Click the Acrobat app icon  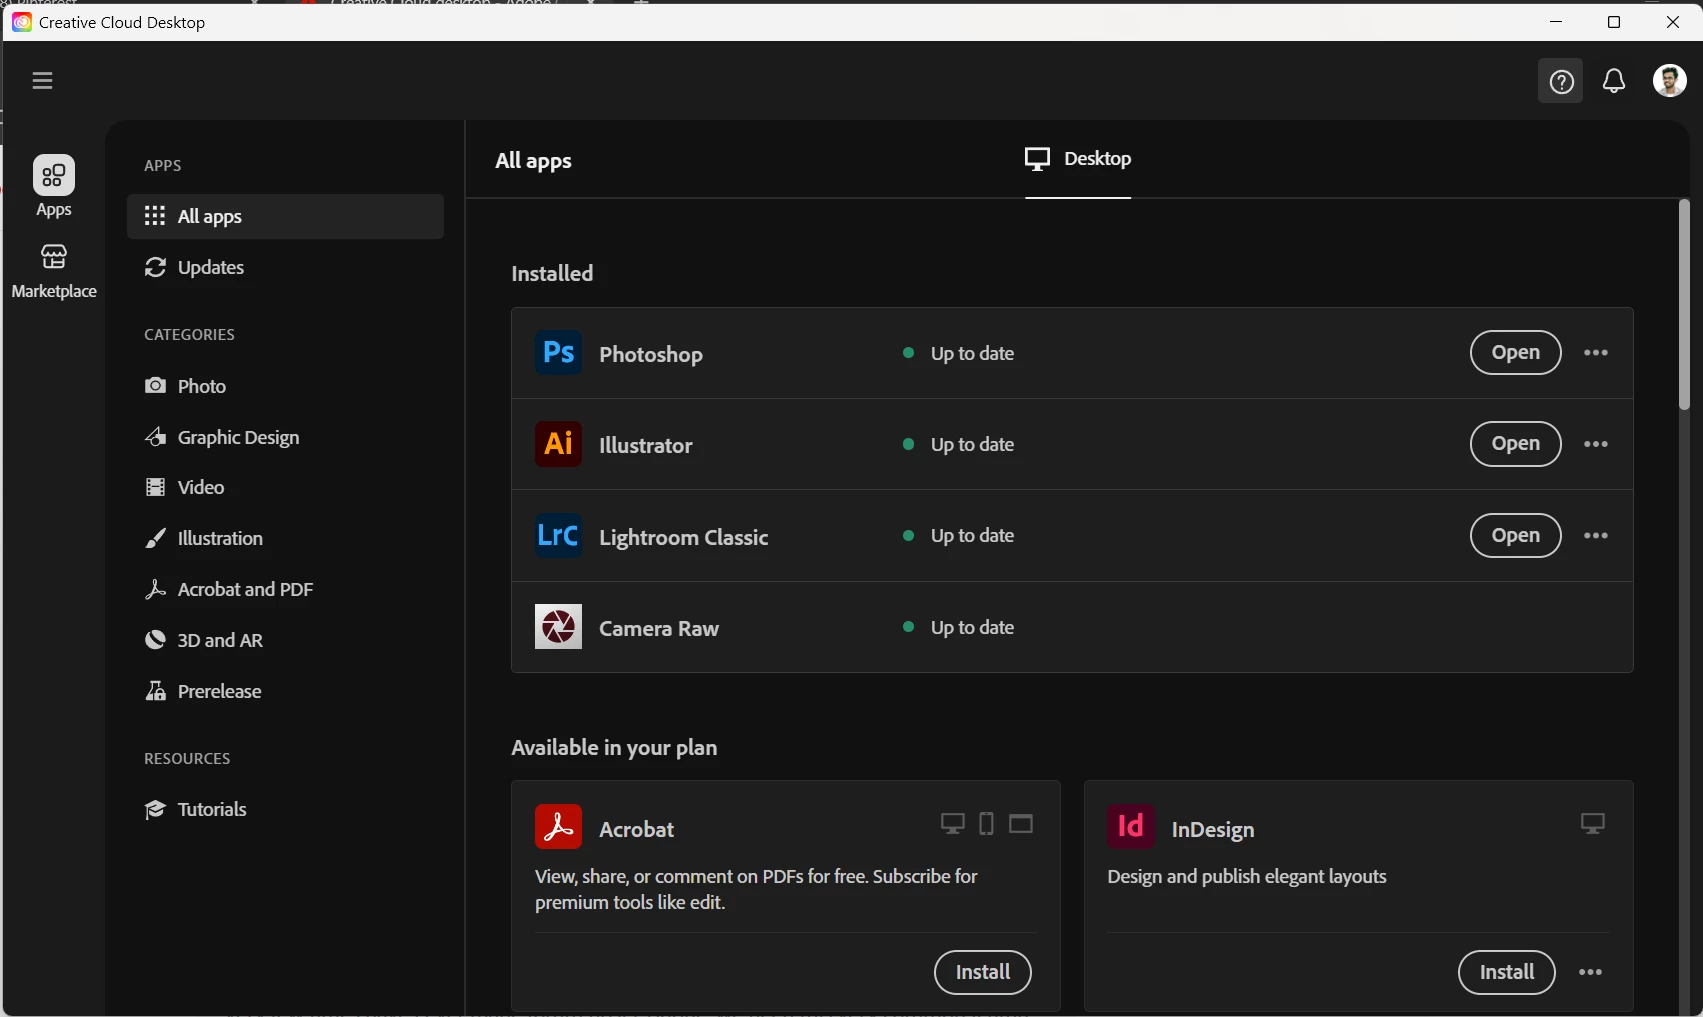tap(558, 827)
